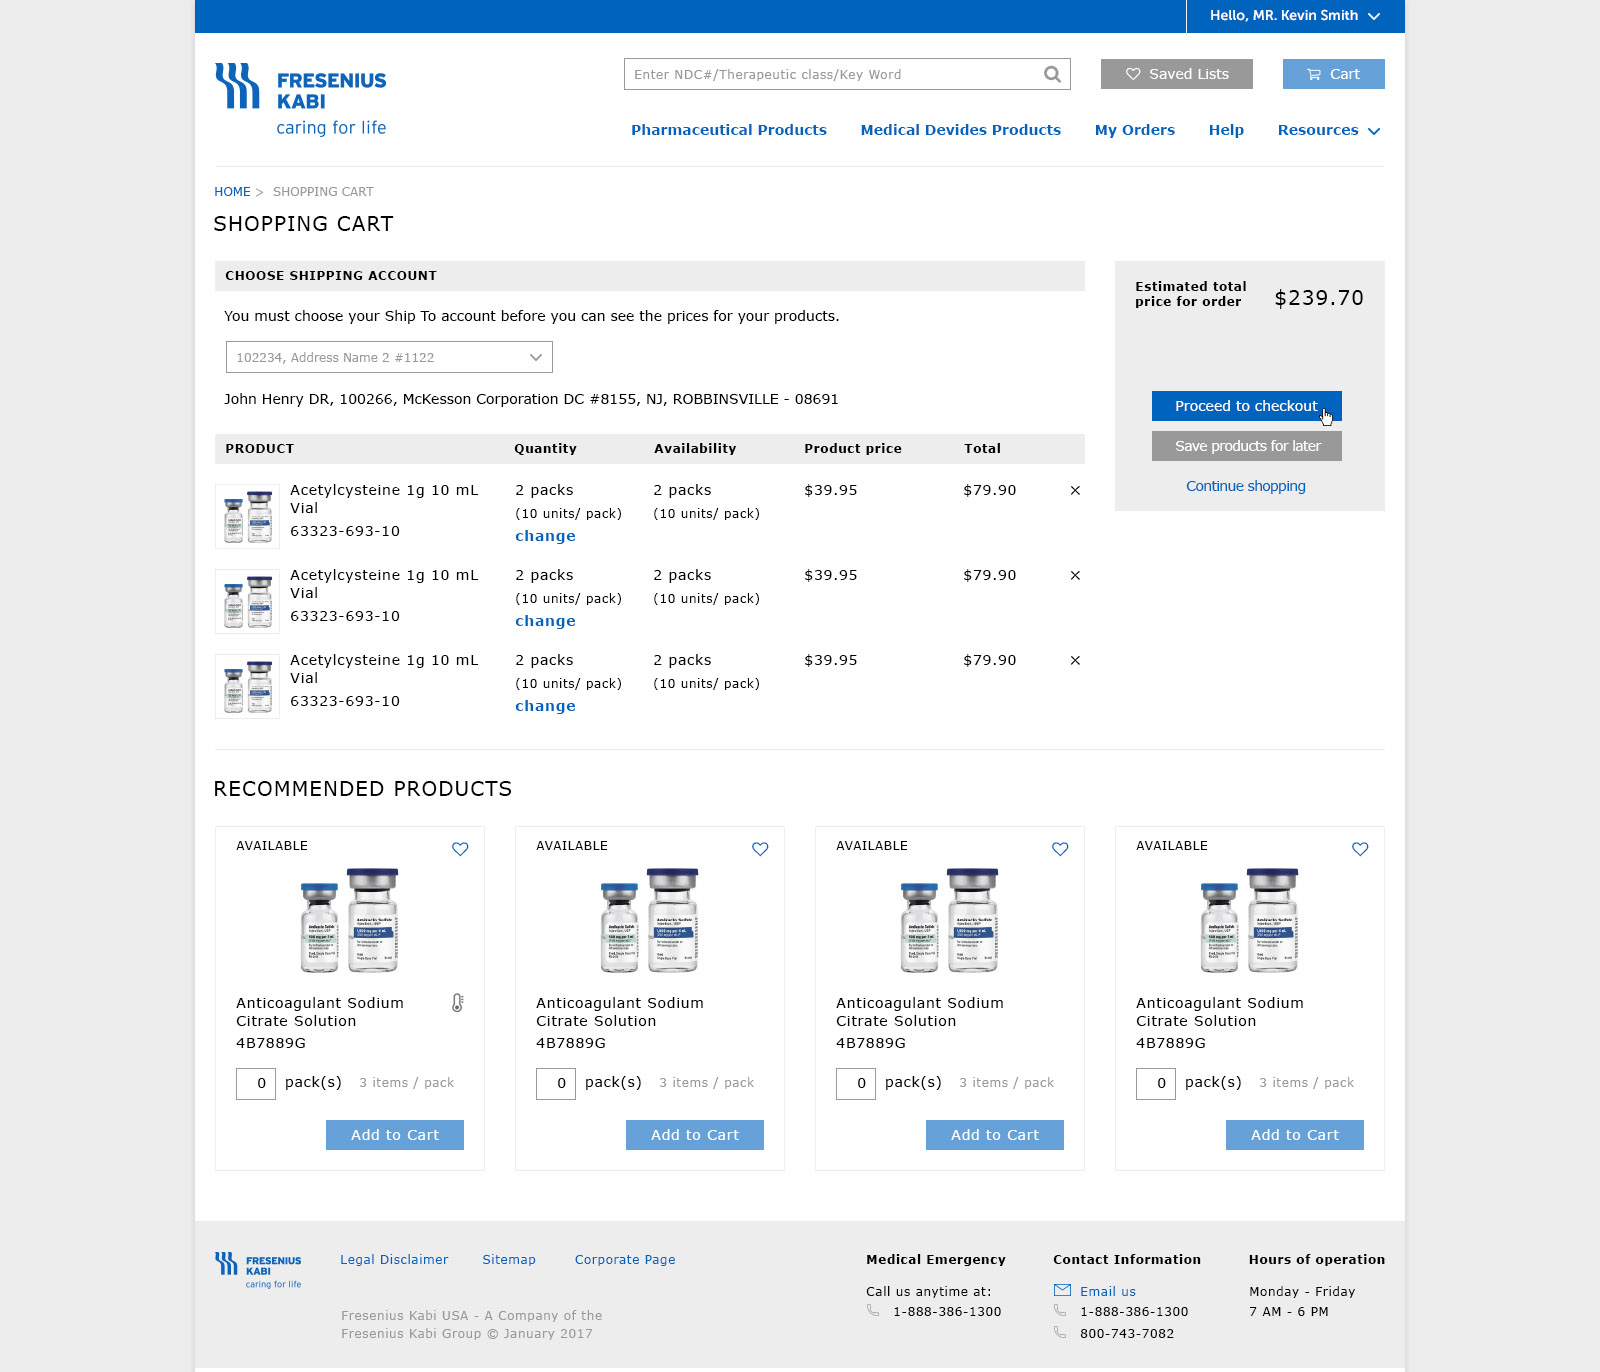Save fourth recommended product with heart icon
Viewport: 1600px width, 1372px height.
click(x=1360, y=849)
